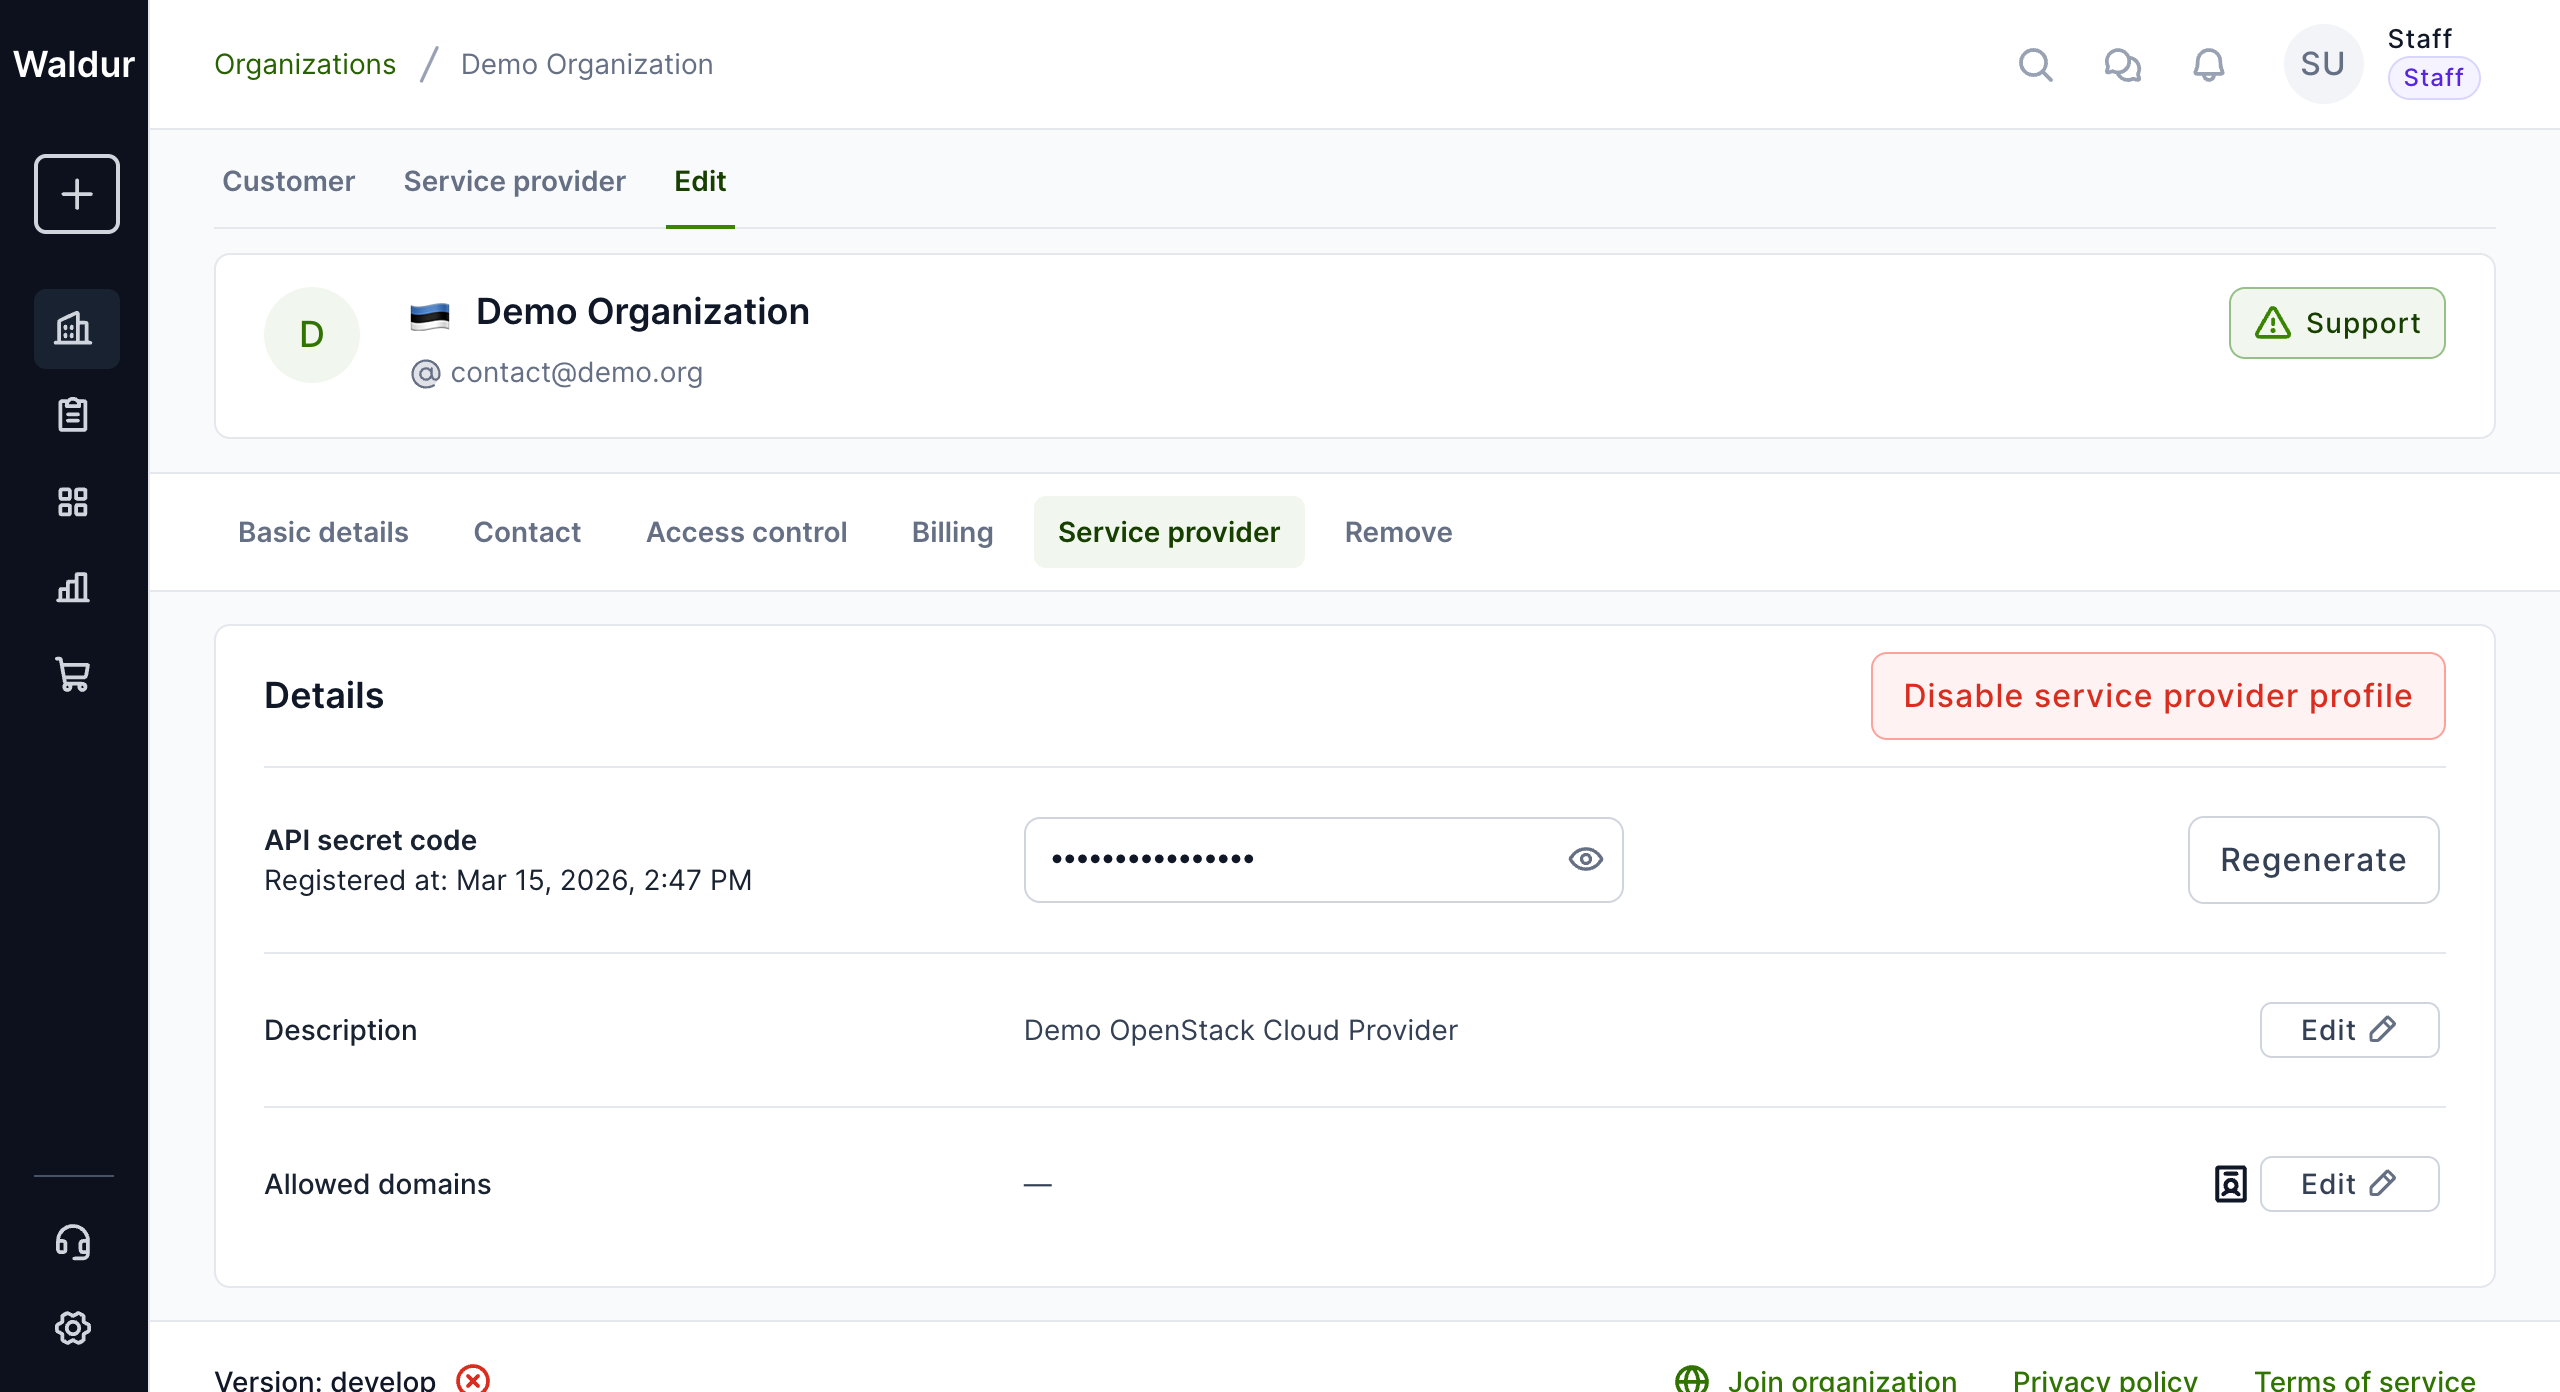Reveal API secret code with eye icon
Viewport: 2560px width, 1392px height.
pyautogui.click(x=1585, y=859)
